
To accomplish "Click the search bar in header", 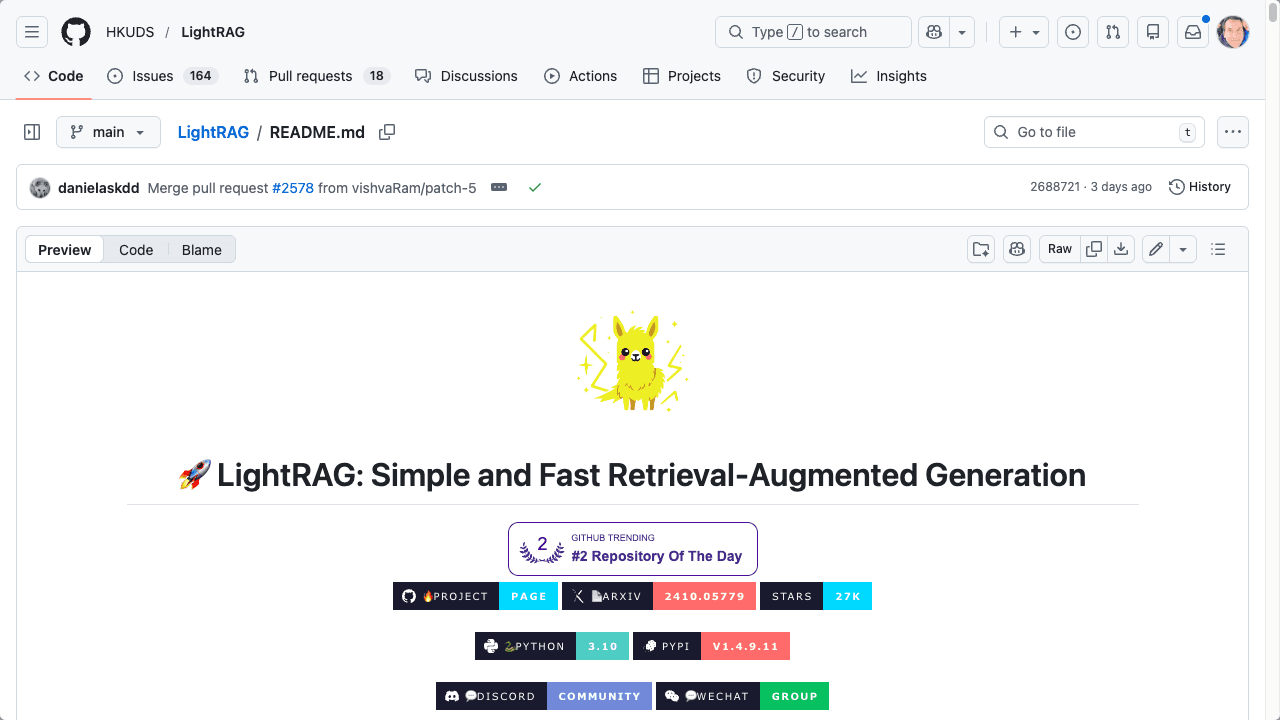I will click(x=813, y=32).
